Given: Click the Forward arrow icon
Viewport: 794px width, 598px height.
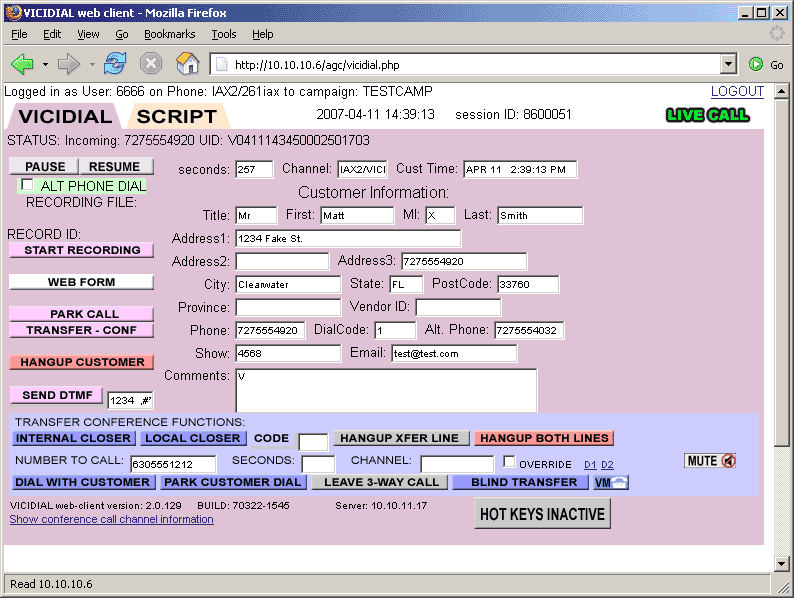Looking at the screenshot, I should (69, 64).
